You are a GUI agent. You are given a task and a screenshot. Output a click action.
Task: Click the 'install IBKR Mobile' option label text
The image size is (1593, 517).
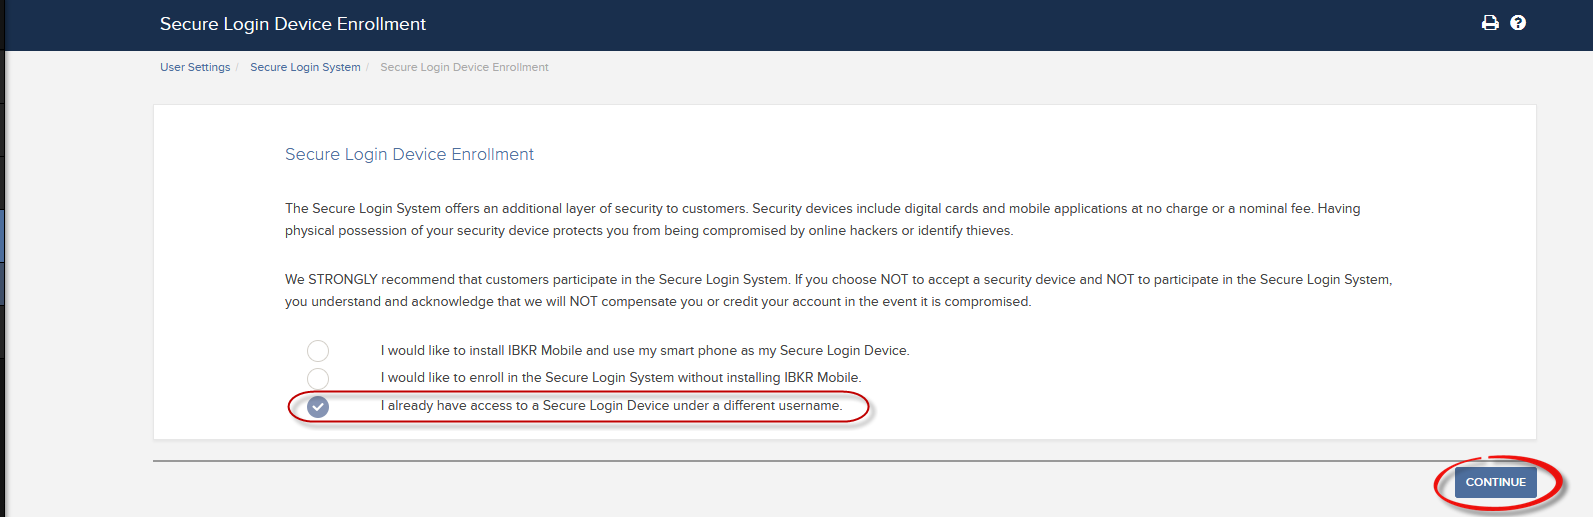tap(645, 351)
